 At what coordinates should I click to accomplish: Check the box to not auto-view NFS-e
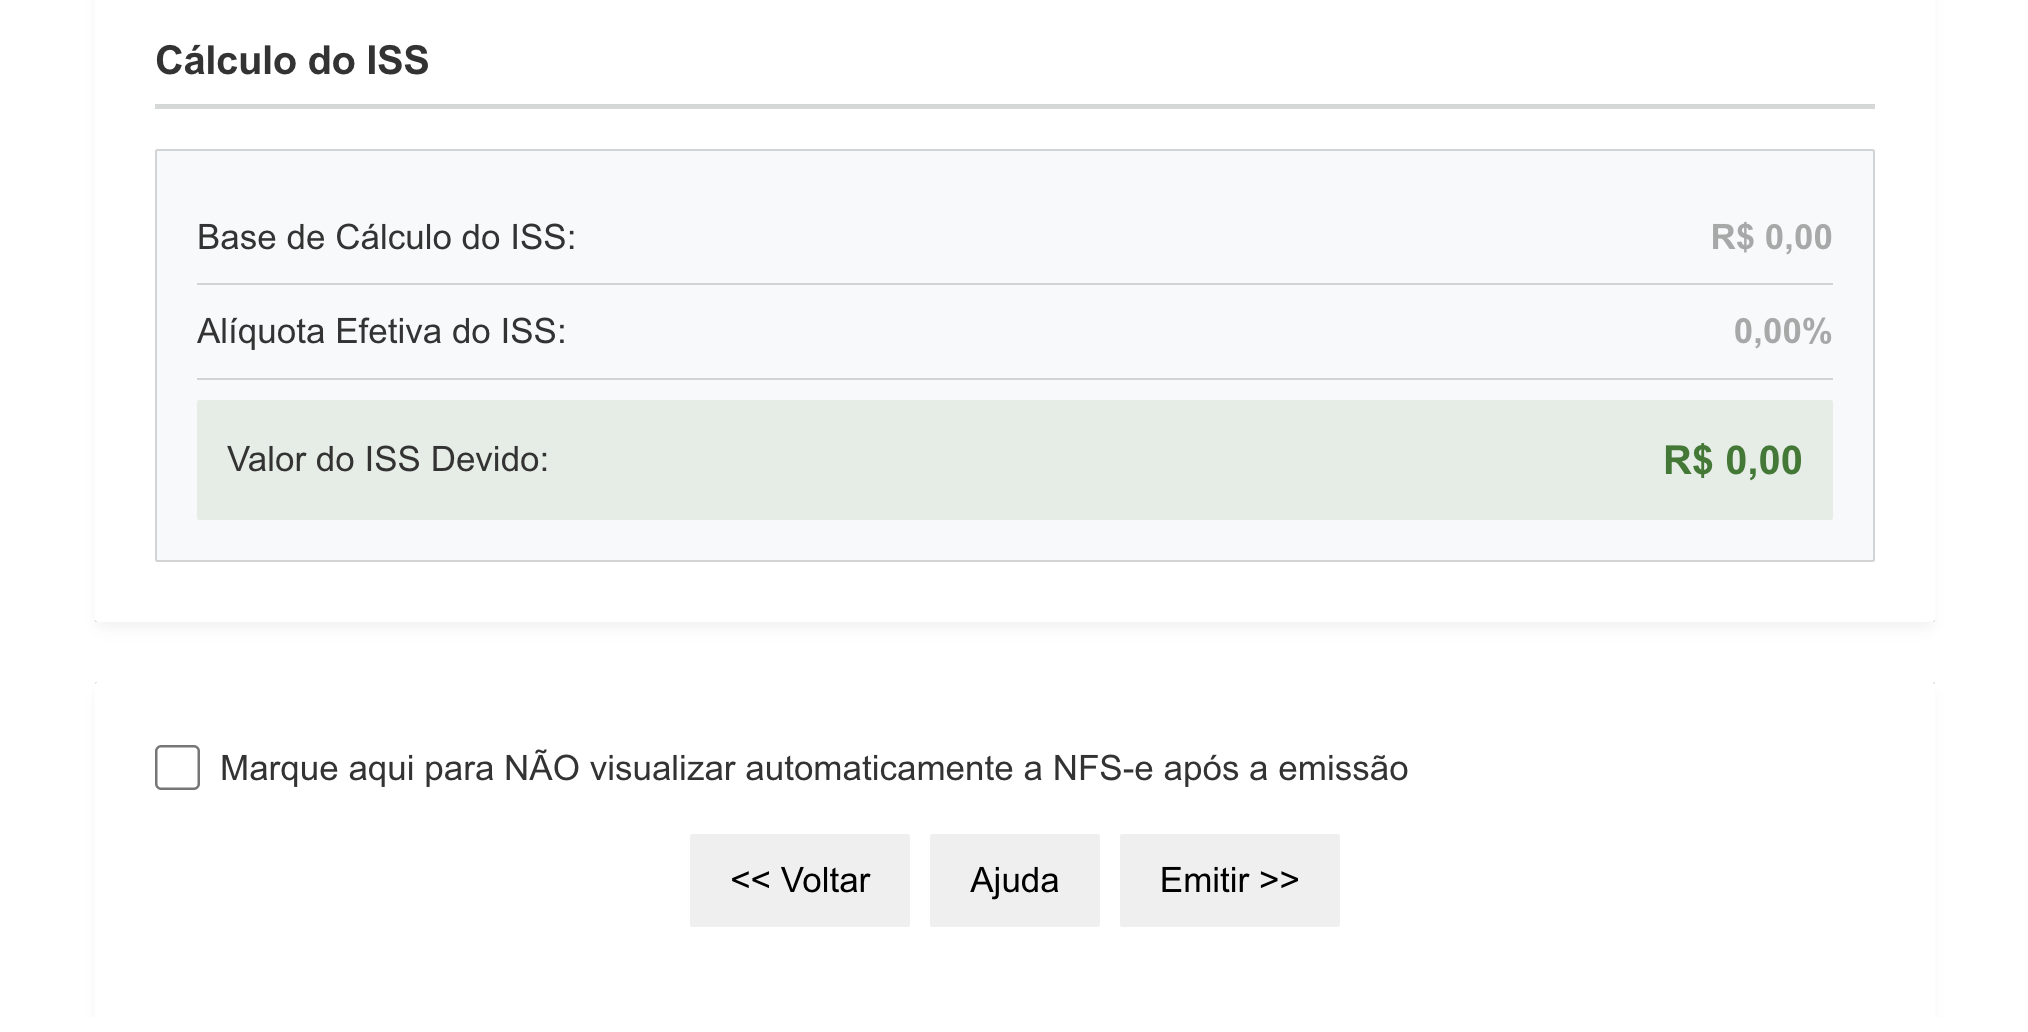point(177,767)
